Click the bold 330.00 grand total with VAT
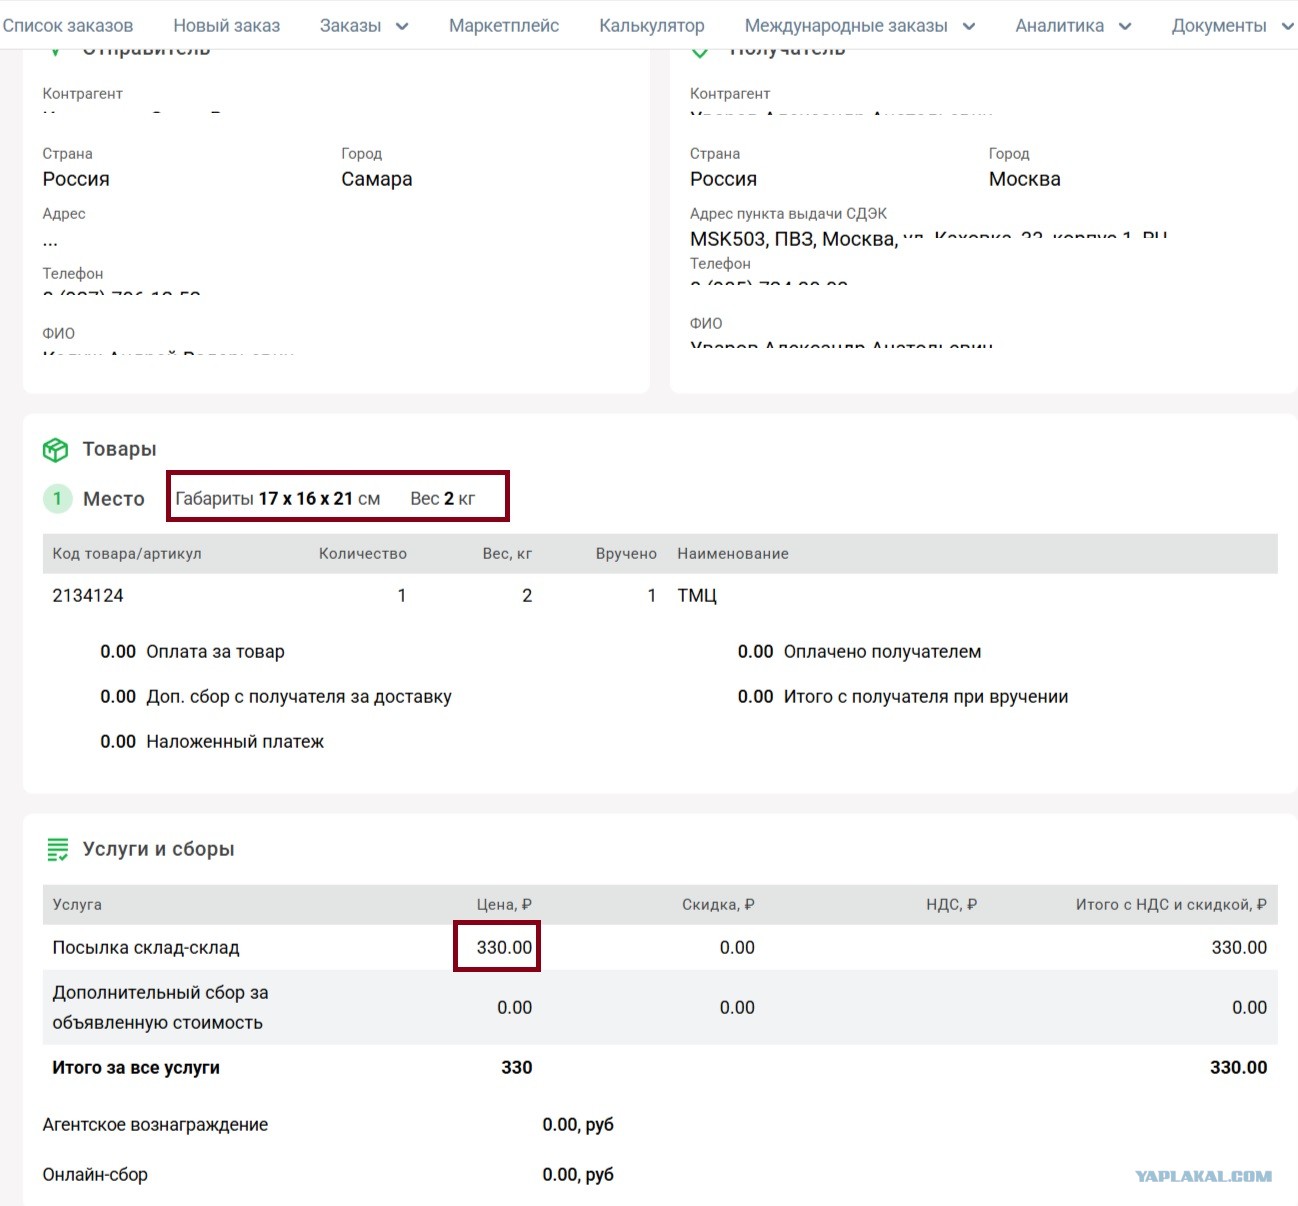 pos(1238,1068)
